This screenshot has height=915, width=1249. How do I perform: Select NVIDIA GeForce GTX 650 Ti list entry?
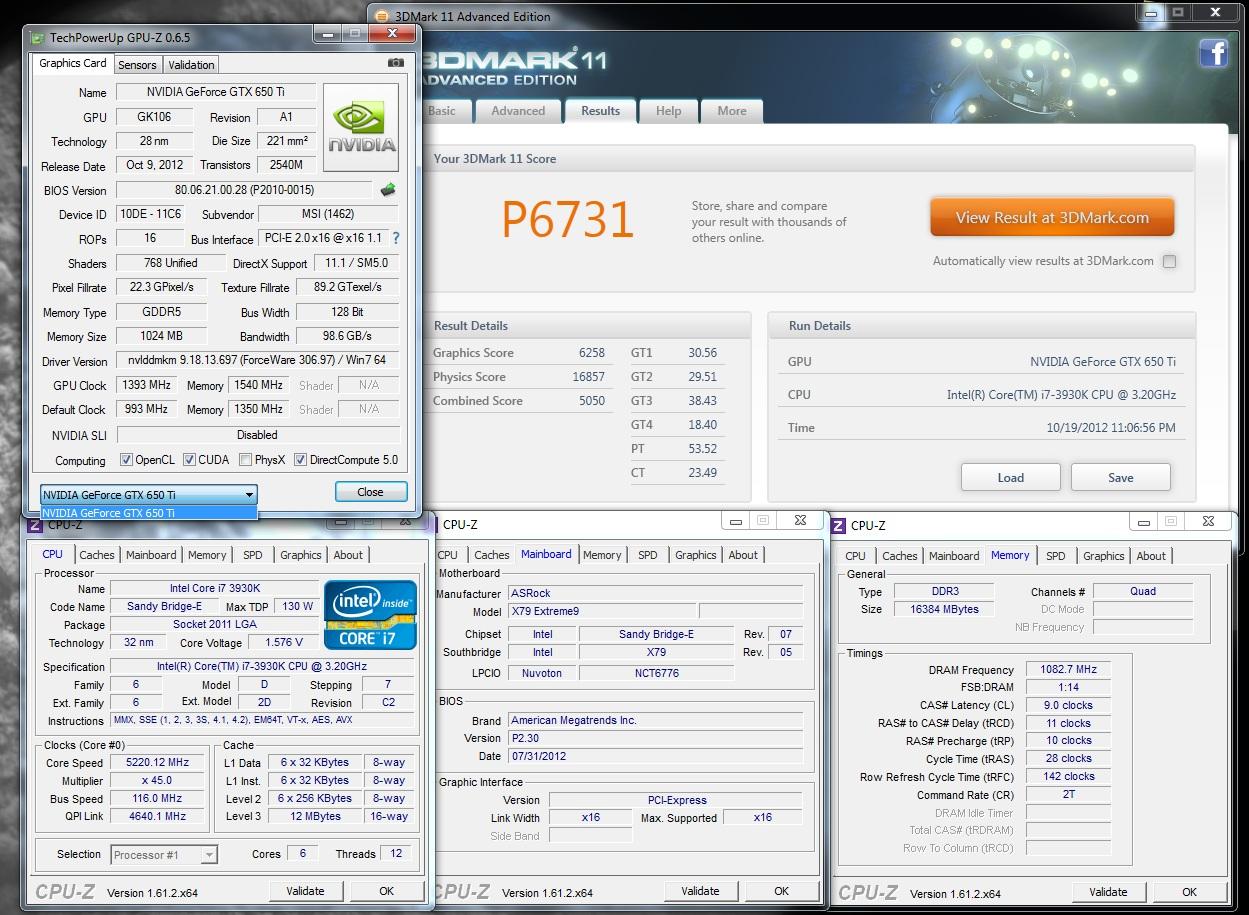click(x=149, y=513)
